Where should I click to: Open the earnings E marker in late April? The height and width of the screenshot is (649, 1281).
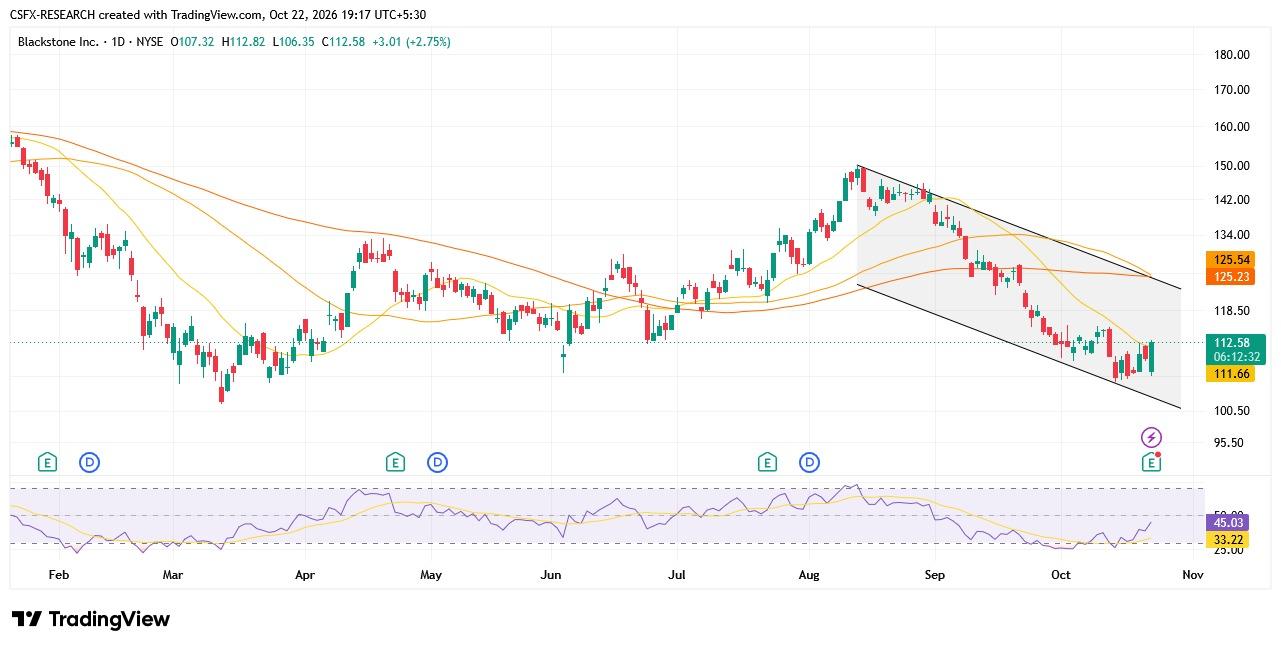395,462
